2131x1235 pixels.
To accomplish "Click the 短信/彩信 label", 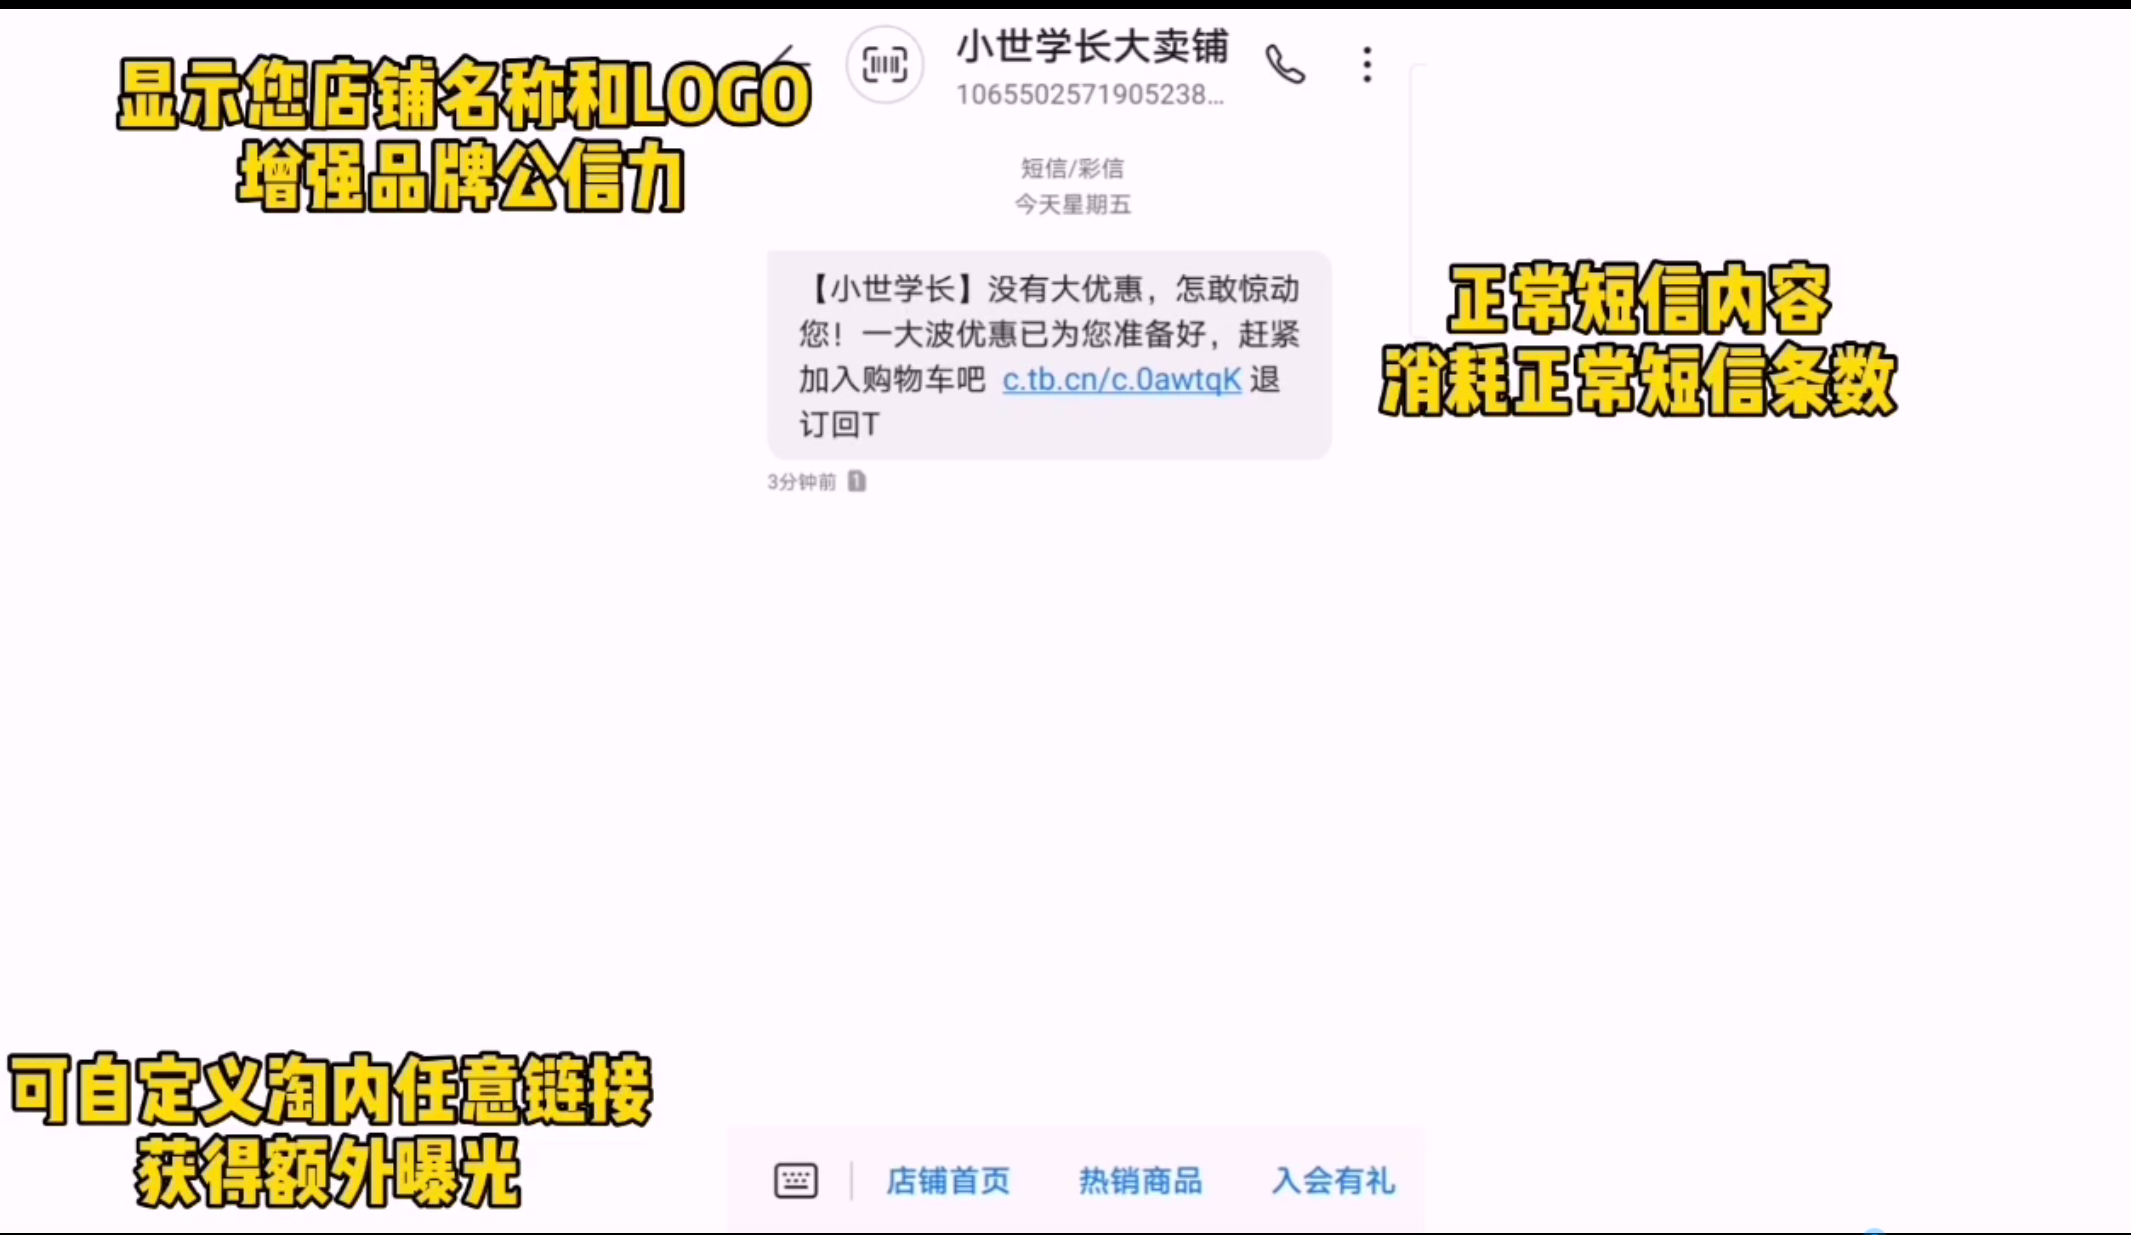I will [x=1072, y=168].
